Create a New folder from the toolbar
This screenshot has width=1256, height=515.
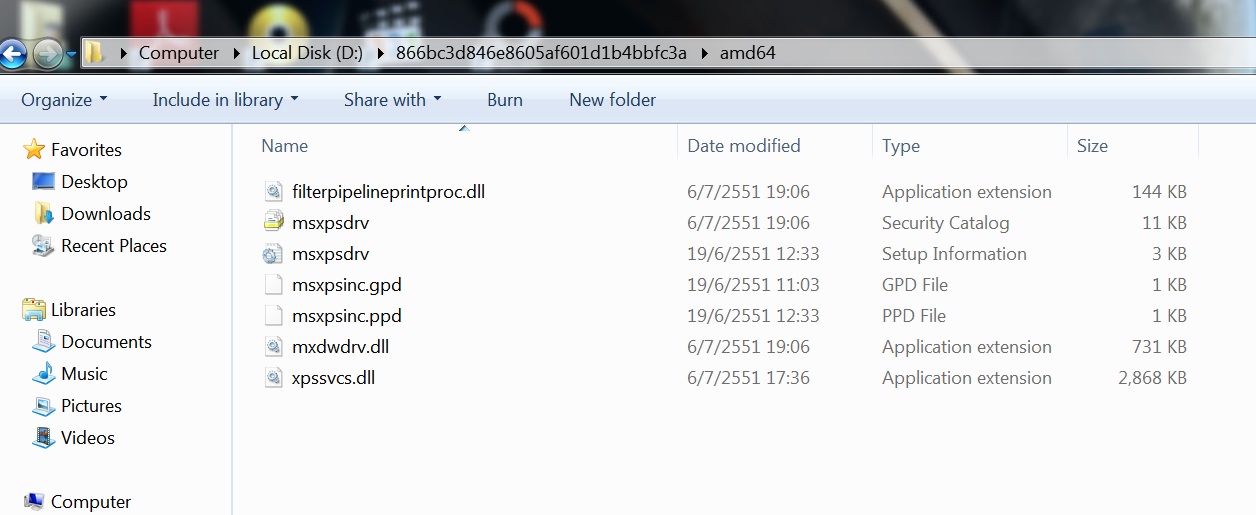612,100
